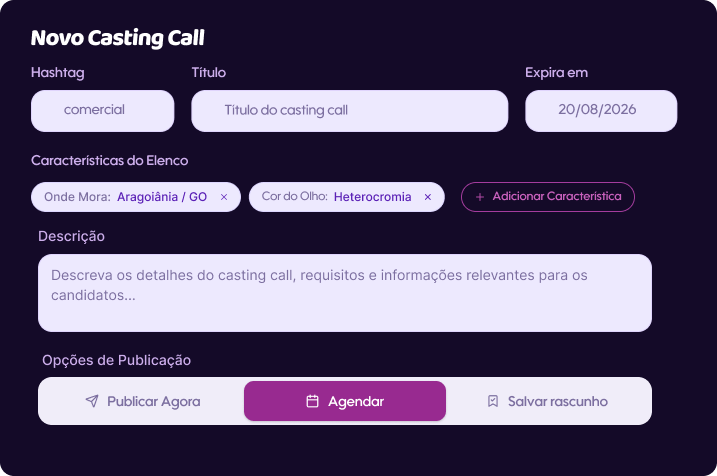Click the Opções de Publicação label
Screen dimensions: 717x476
[117, 360]
